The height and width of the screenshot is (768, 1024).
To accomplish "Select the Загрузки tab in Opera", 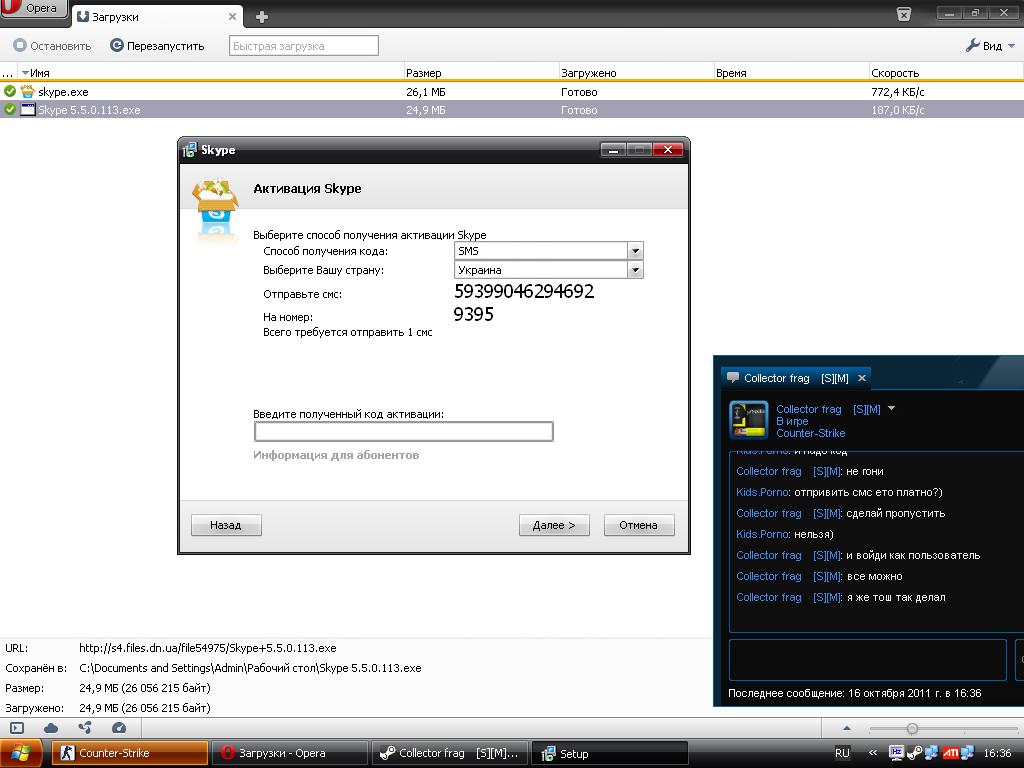I will point(157,16).
